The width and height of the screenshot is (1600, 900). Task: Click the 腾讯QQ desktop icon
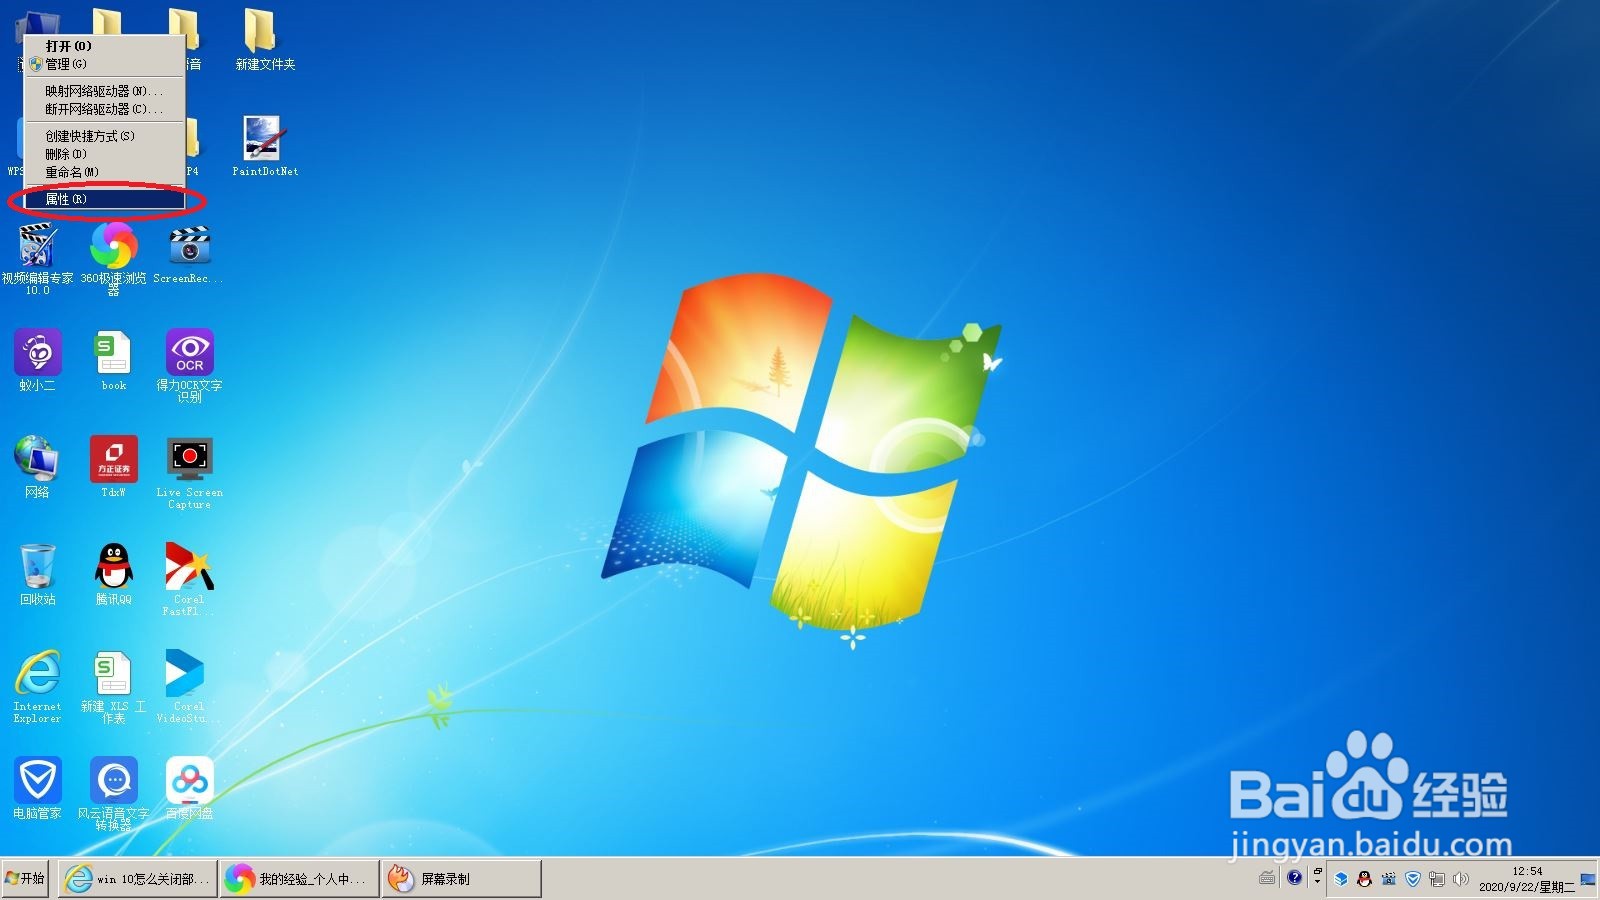pyautogui.click(x=113, y=573)
